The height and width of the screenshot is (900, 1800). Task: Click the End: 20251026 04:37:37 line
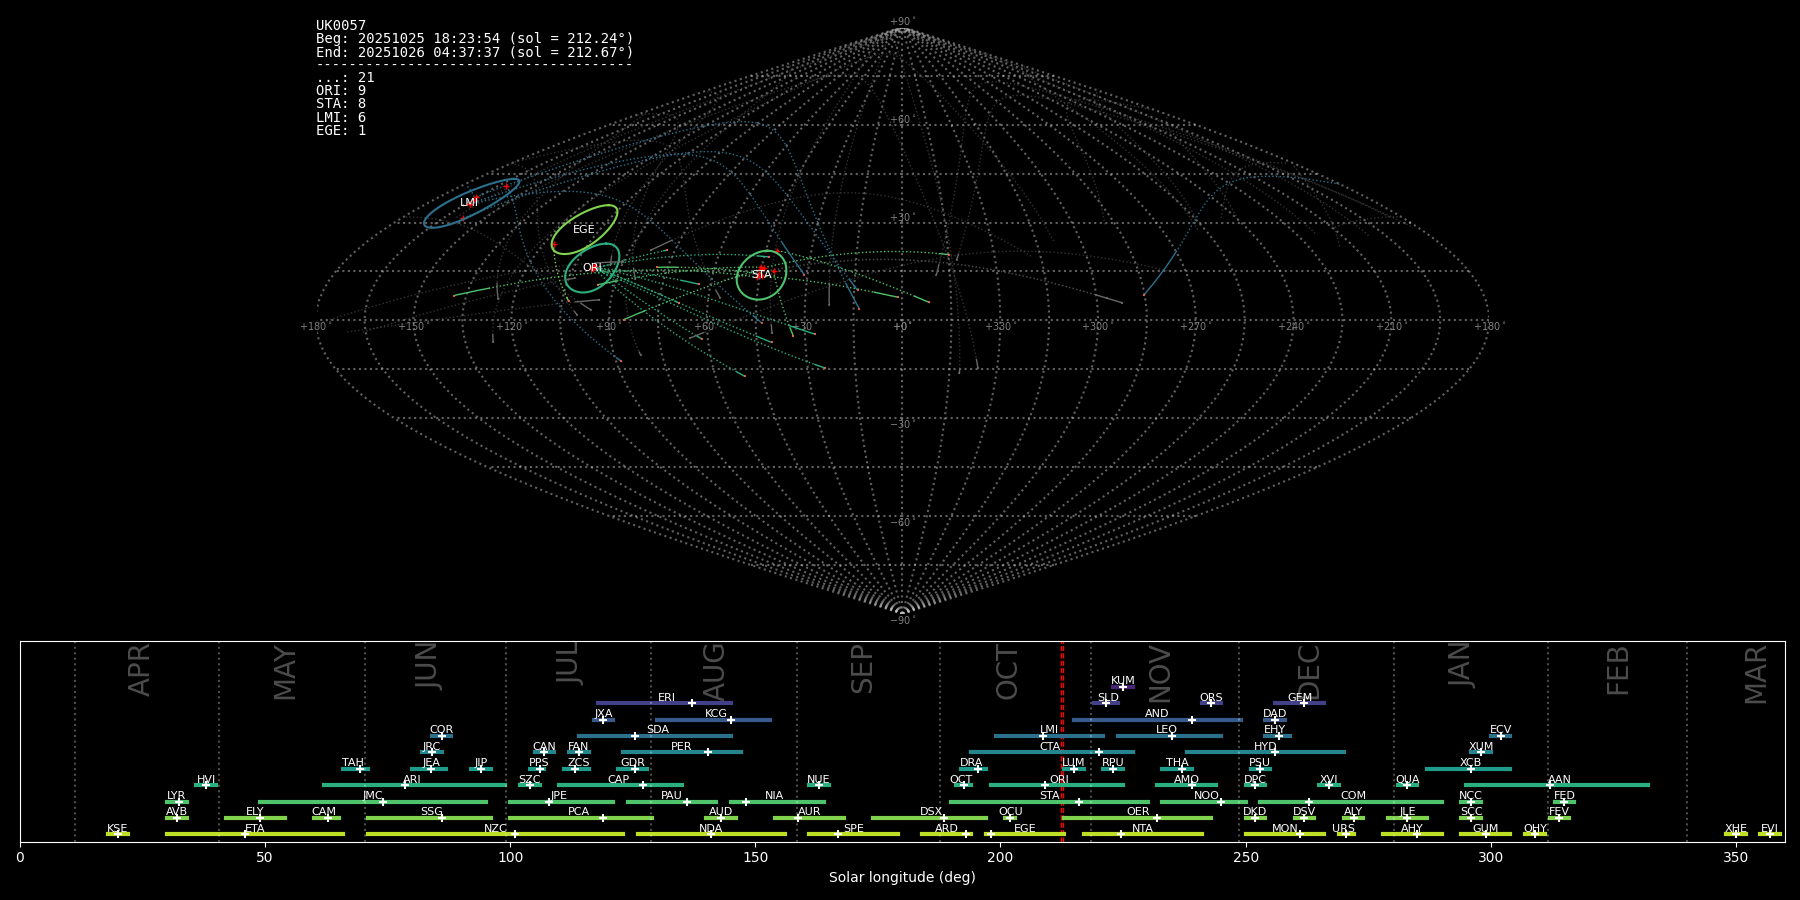tap(475, 52)
